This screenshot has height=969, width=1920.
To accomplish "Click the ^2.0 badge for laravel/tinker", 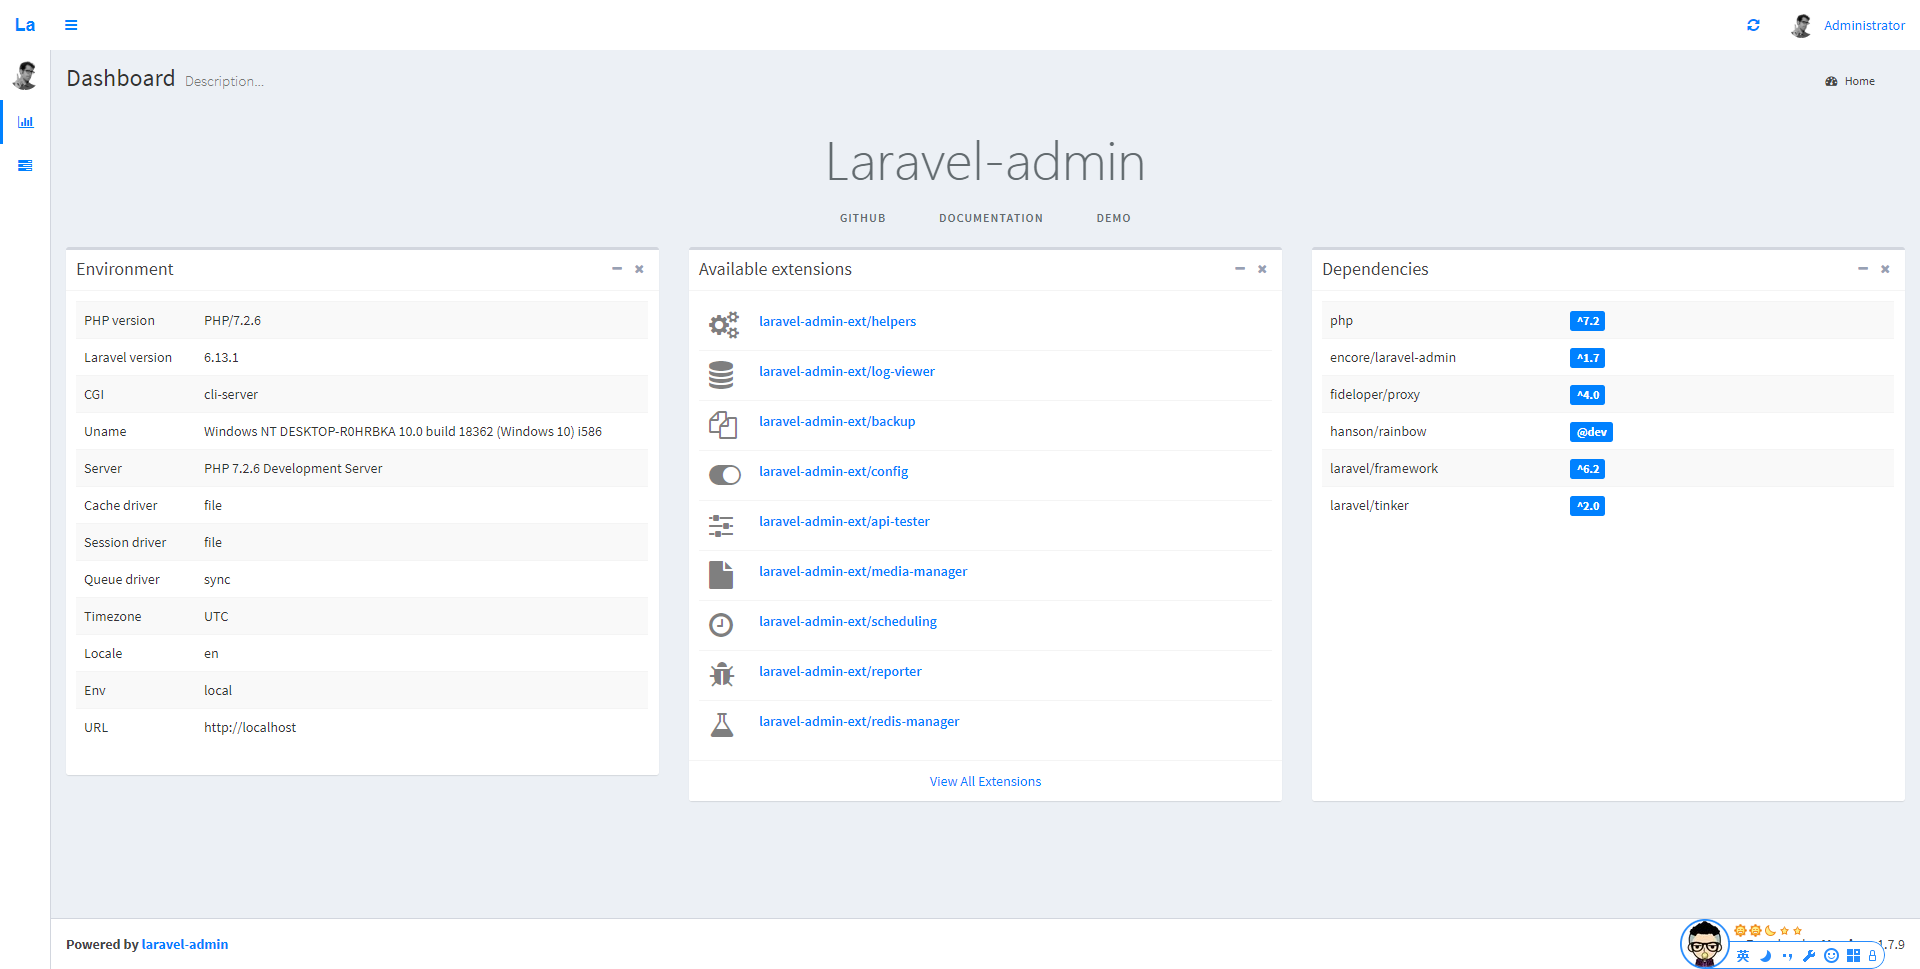I will [x=1587, y=506].
